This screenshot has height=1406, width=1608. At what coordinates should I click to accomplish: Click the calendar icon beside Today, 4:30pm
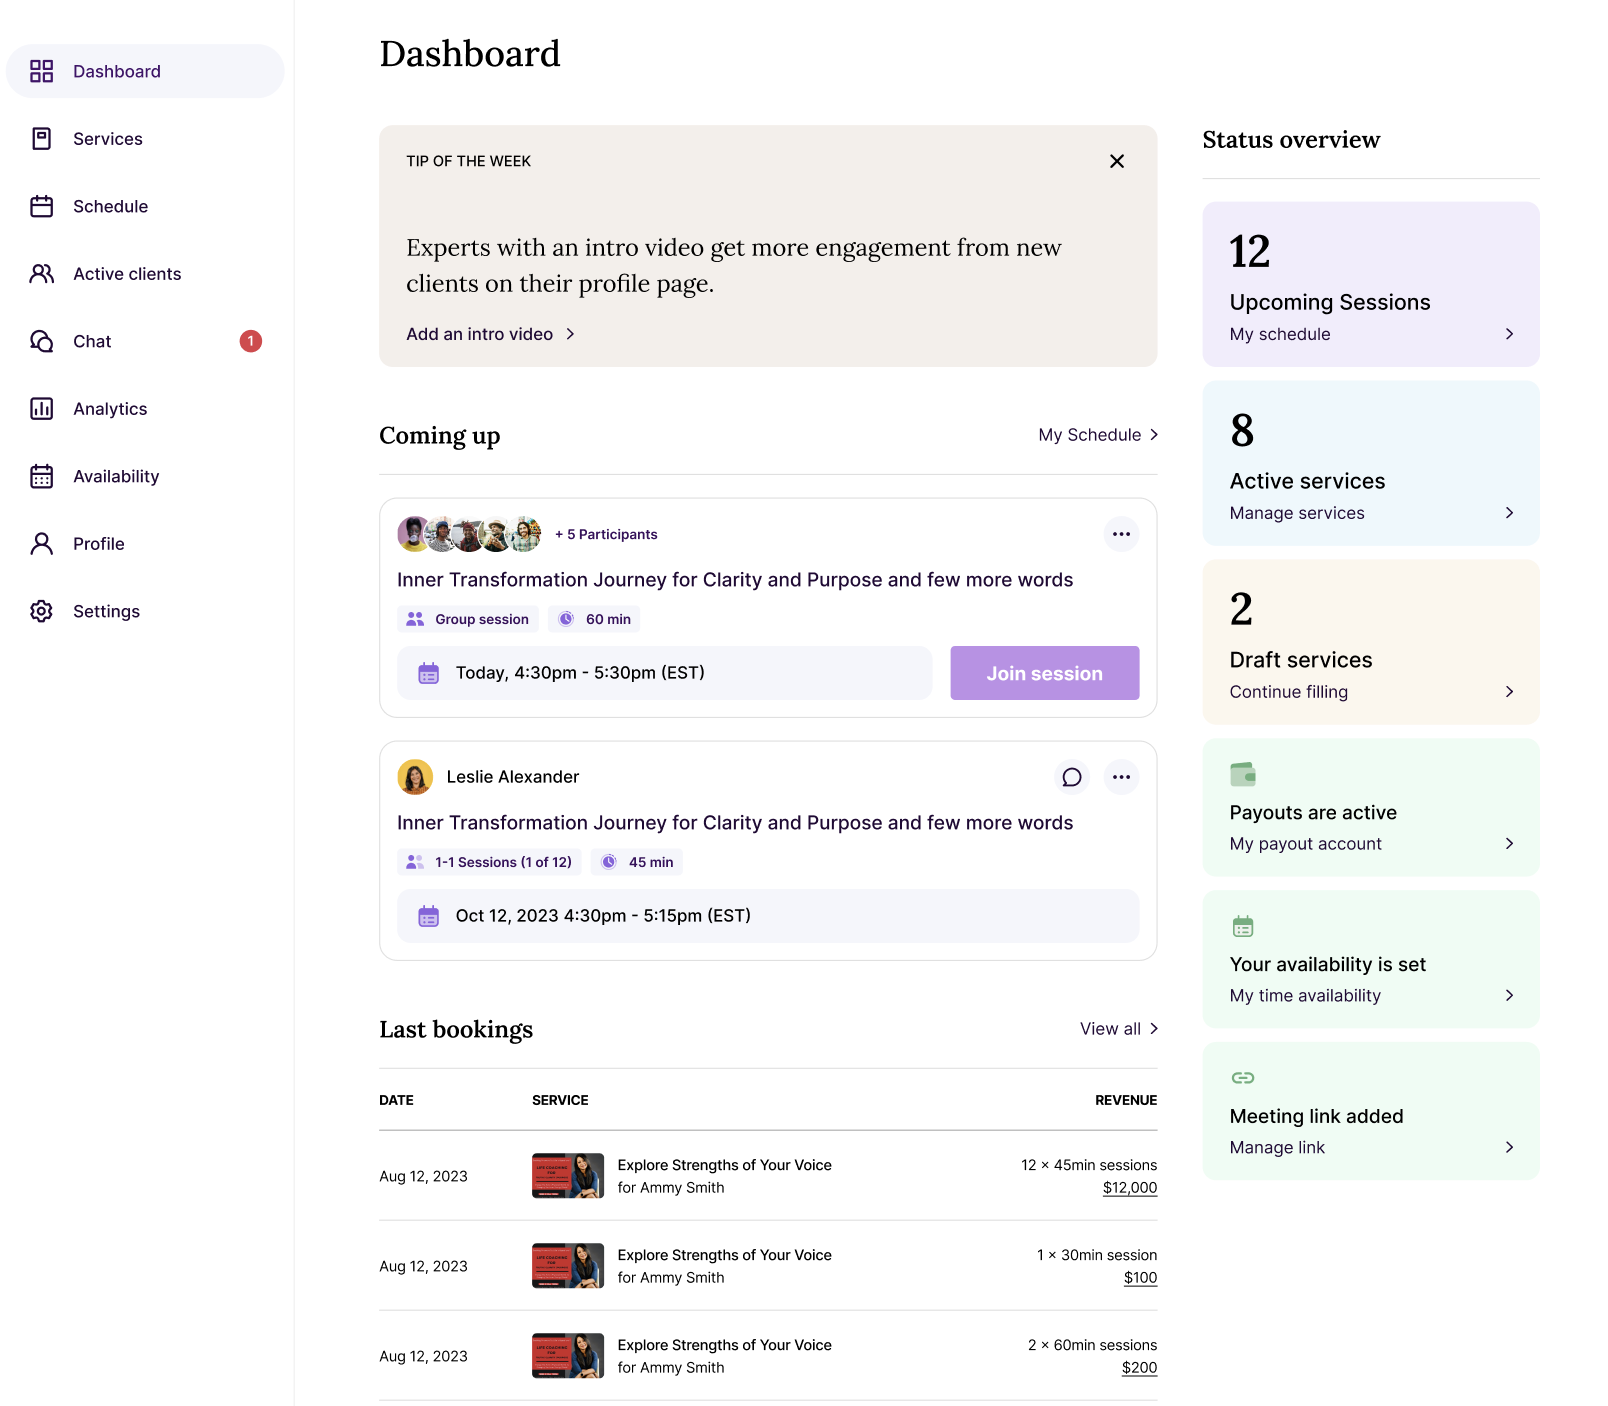(x=428, y=673)
